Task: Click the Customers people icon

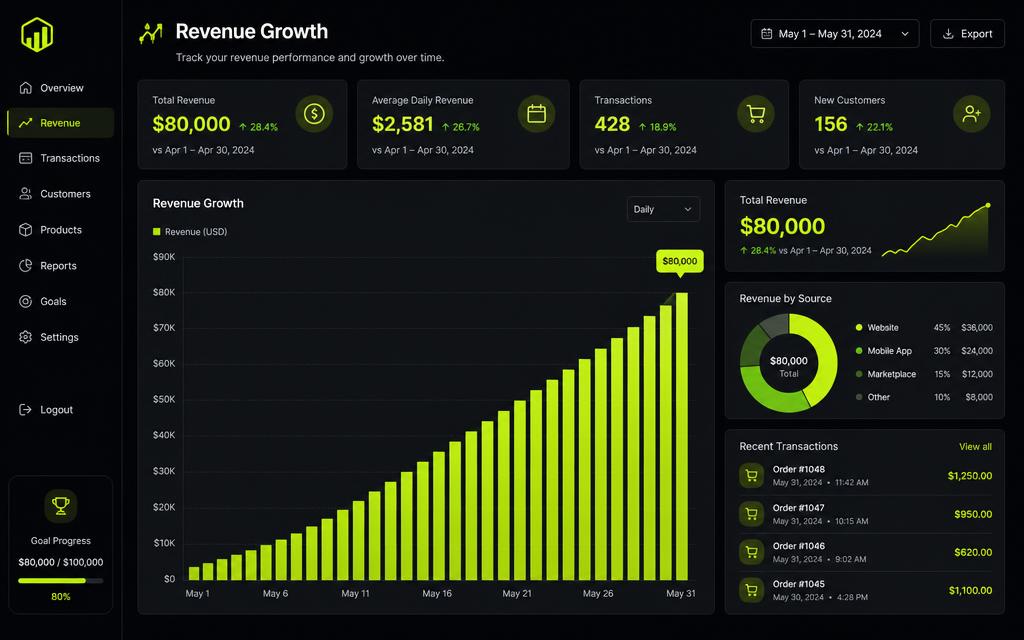Action: point(25,193)
